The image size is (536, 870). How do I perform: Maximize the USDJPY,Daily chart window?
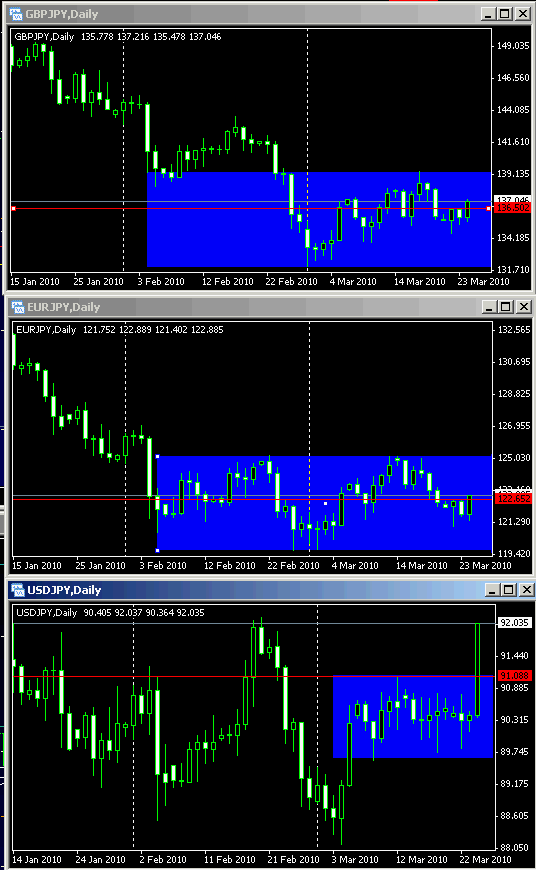(508, 589)
